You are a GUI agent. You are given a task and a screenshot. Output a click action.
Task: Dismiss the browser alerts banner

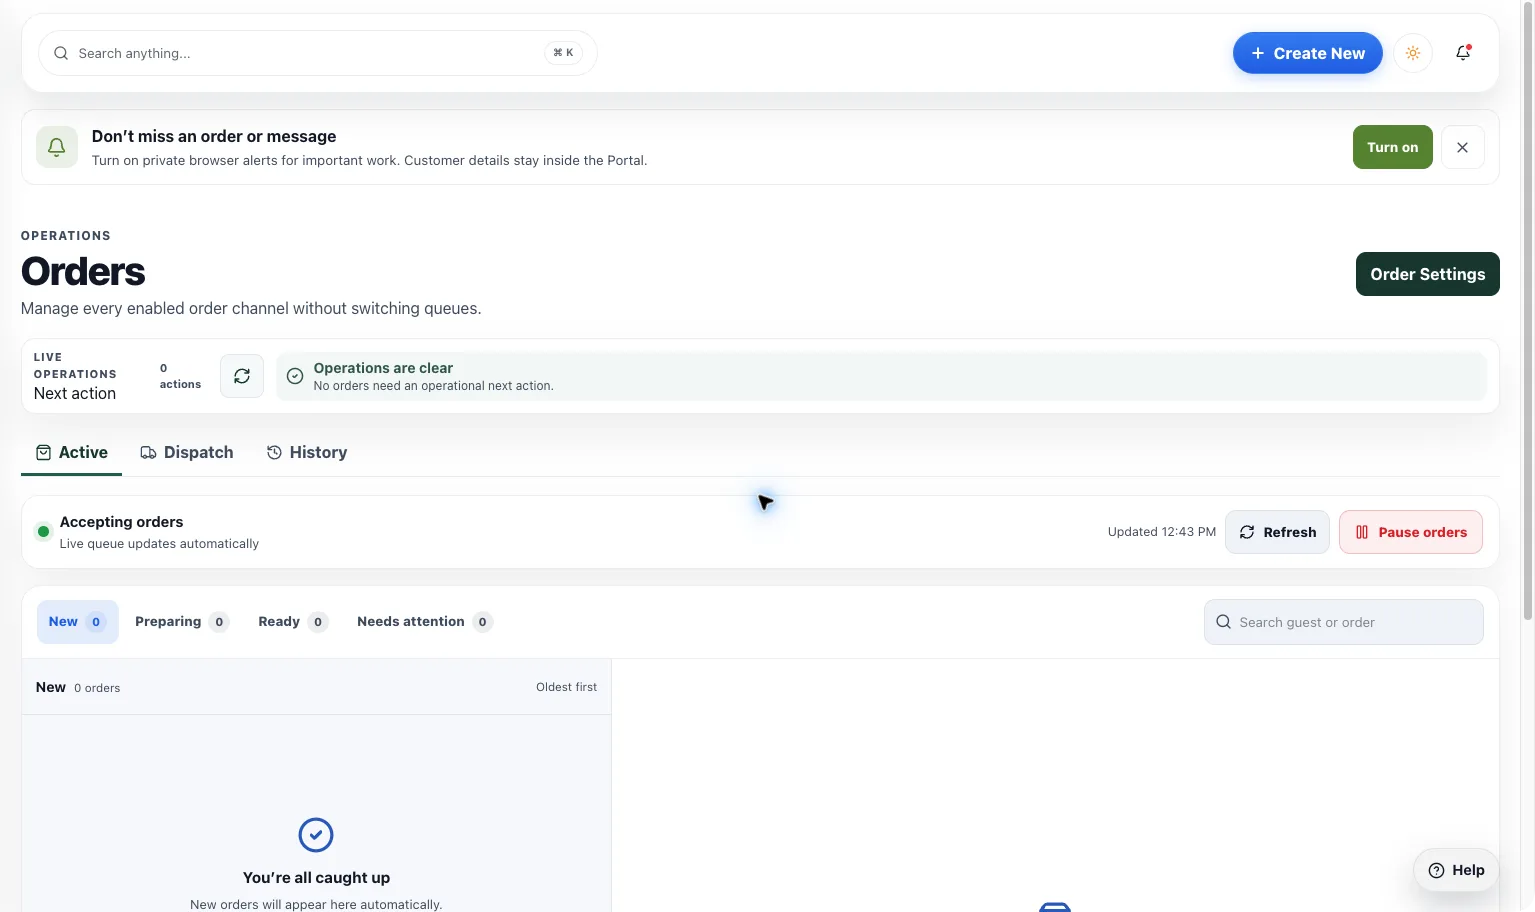(x=1462, y=147)
